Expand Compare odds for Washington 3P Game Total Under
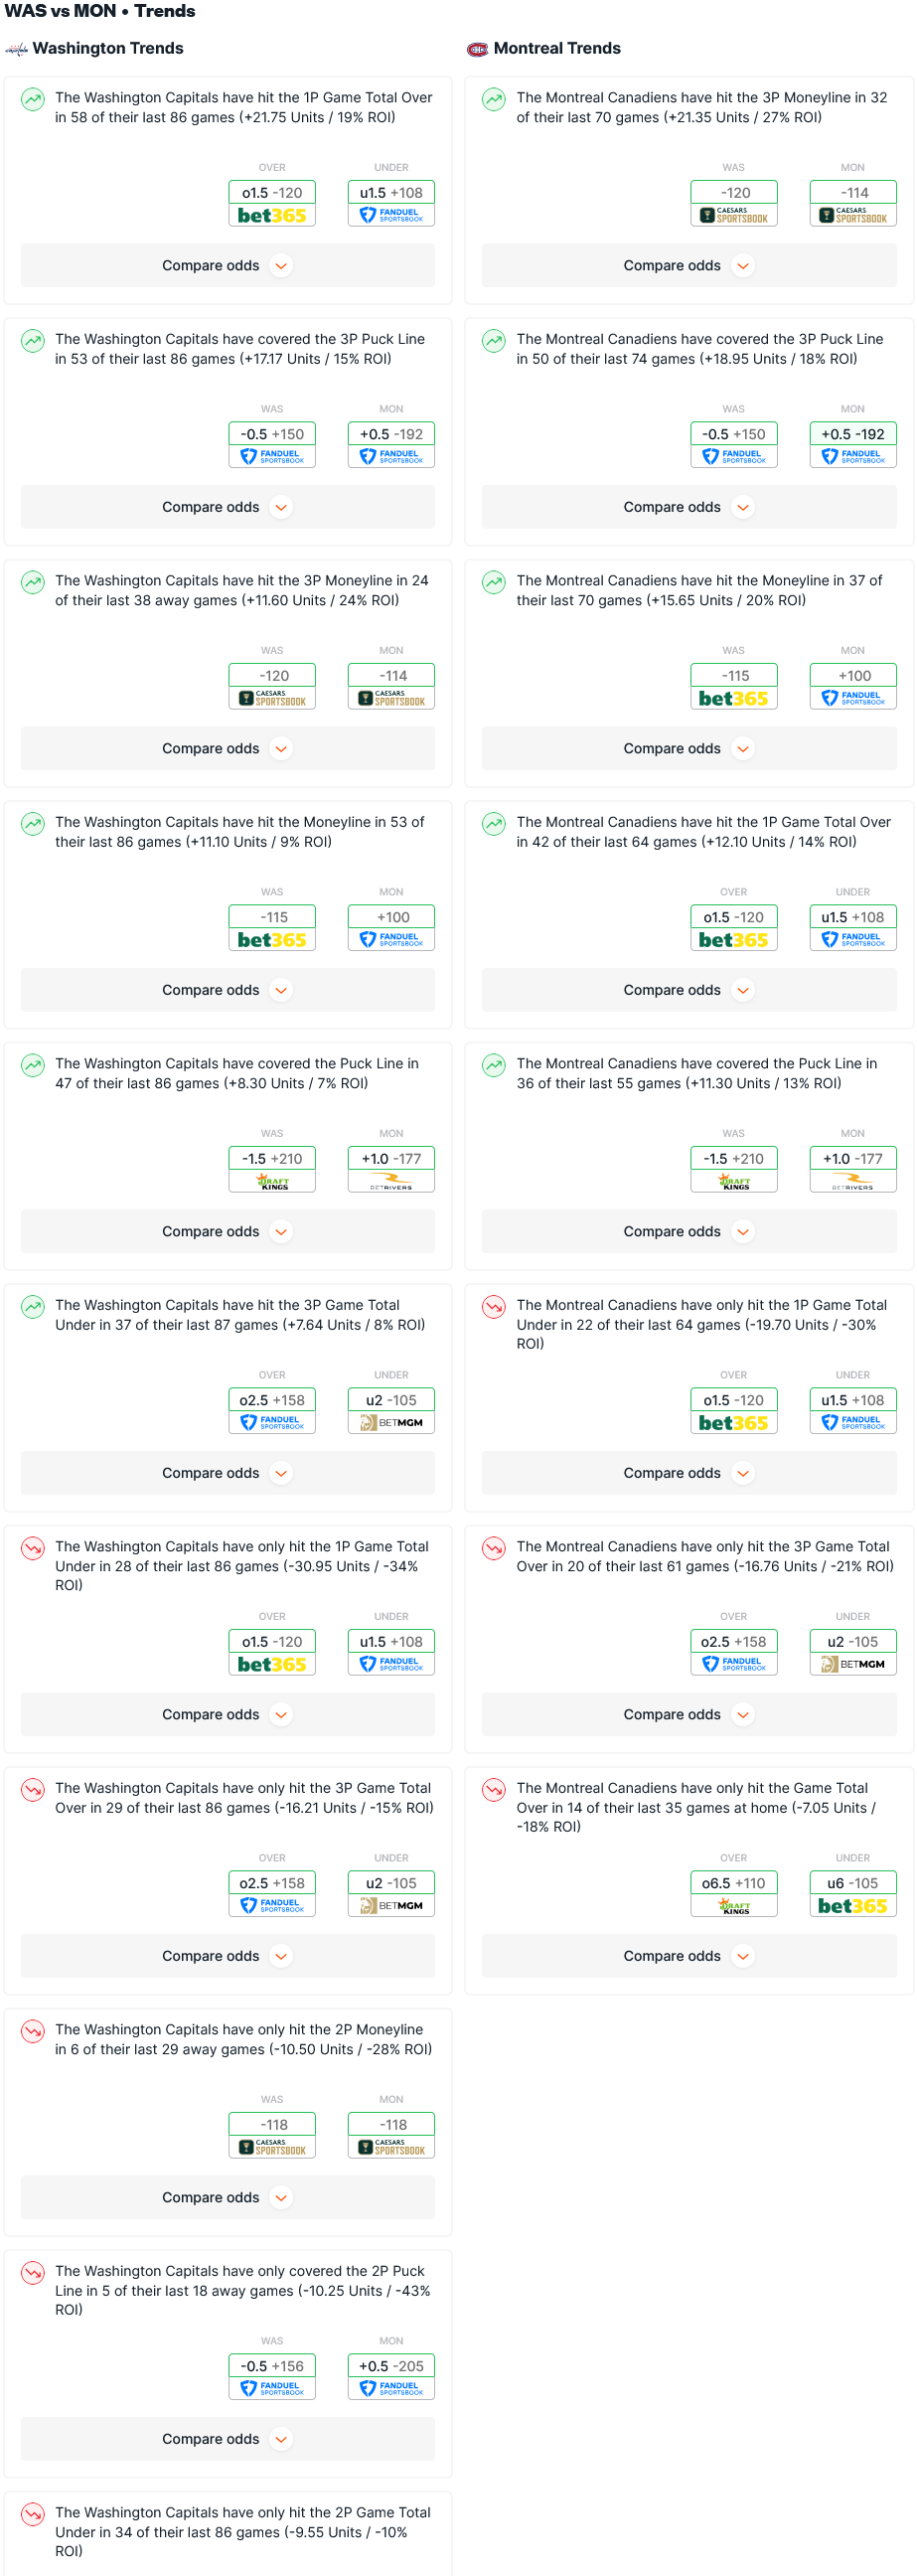The image size is (917, 2576). [227, 1473]
